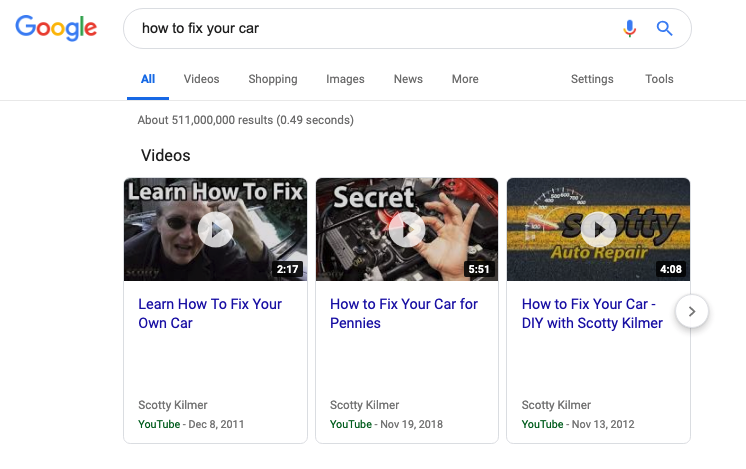Play the Scotty Auto Repair video thumbnail

click(x=599, y=229)
